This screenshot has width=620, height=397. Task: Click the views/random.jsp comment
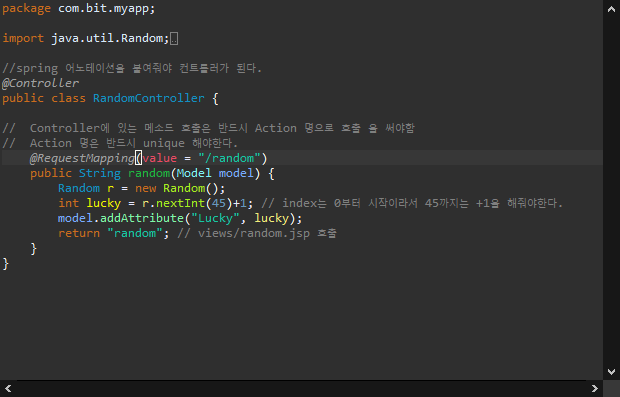pos(257,233)
